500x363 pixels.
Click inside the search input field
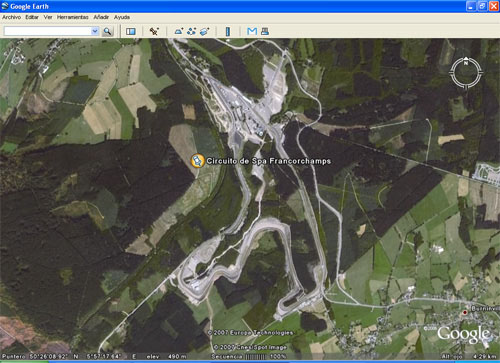tap(48, 31)
